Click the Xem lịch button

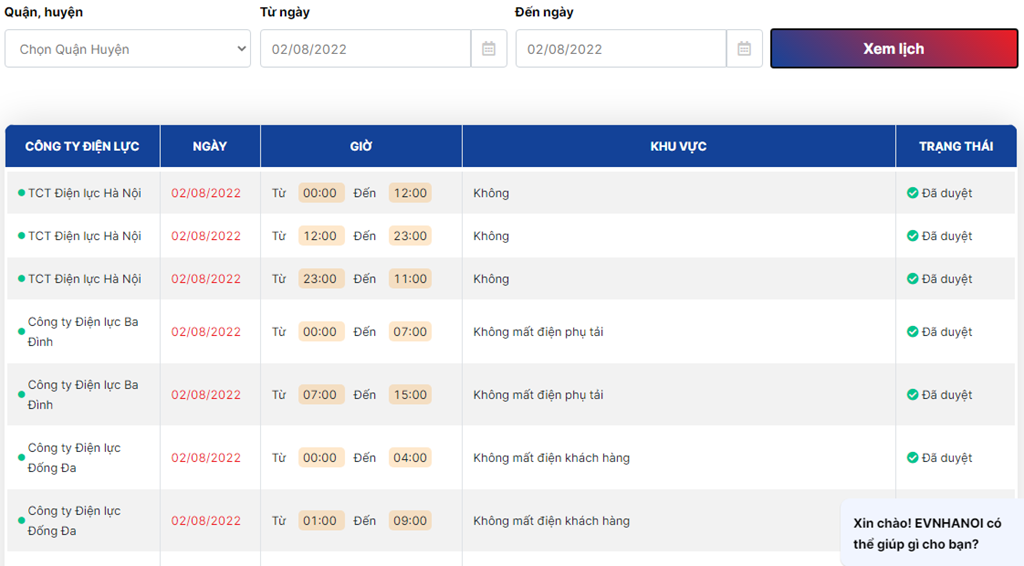coord(893,48)
